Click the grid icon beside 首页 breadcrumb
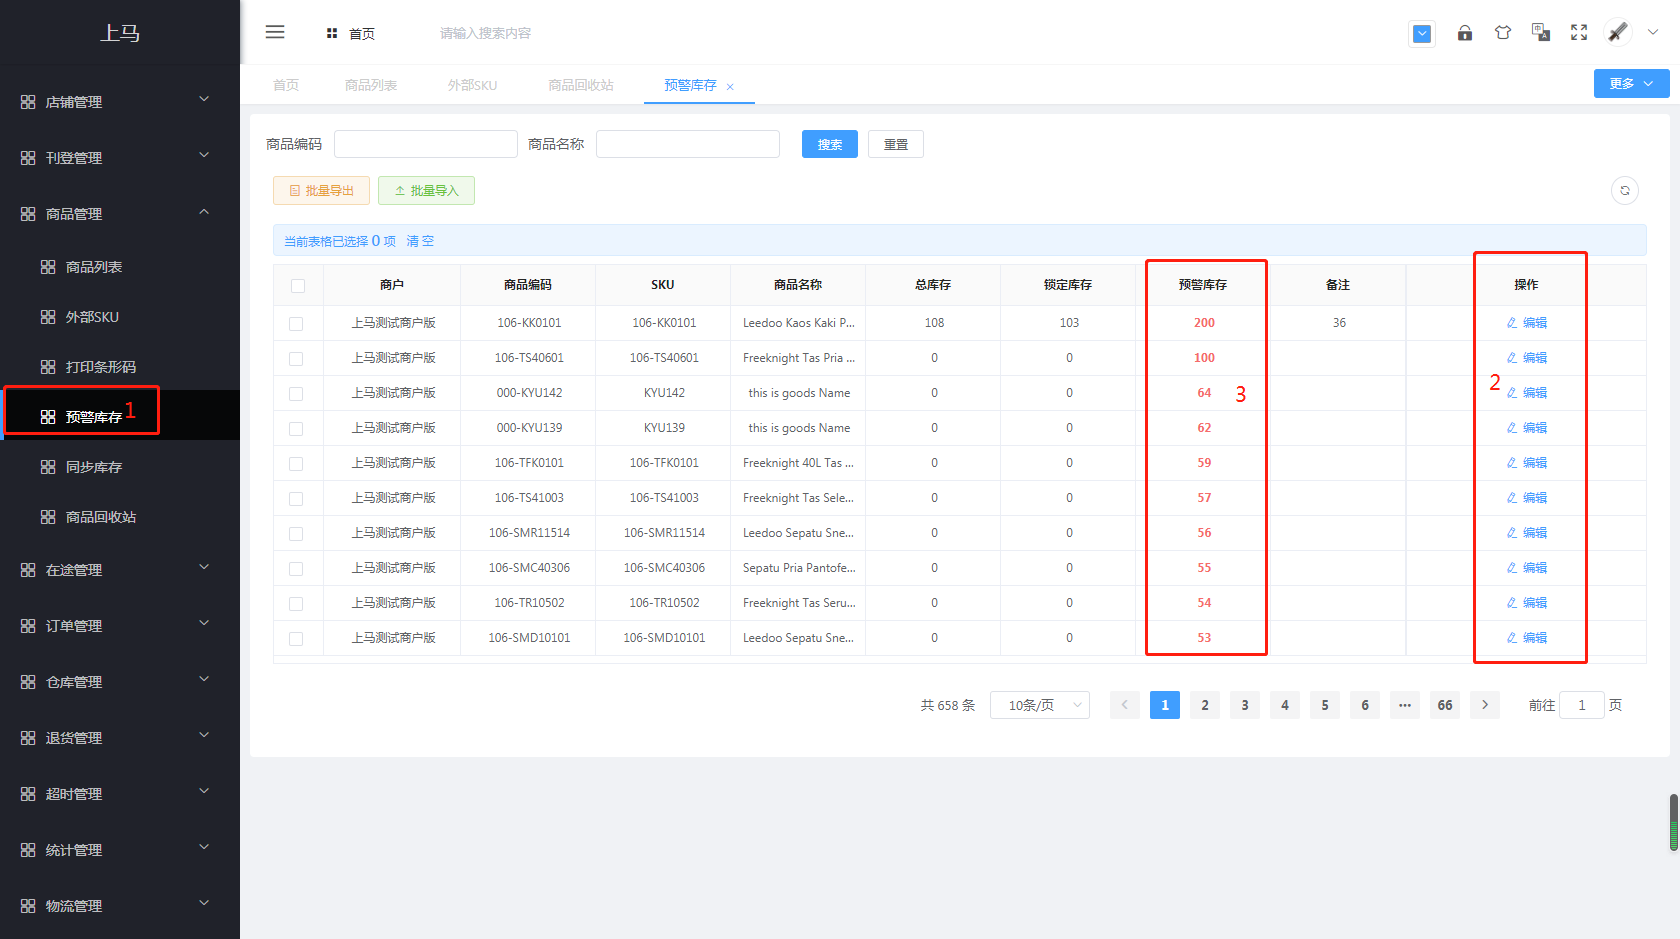Image resolution: width=1680 pixels, height=939 pixels. tap(332, 33)
